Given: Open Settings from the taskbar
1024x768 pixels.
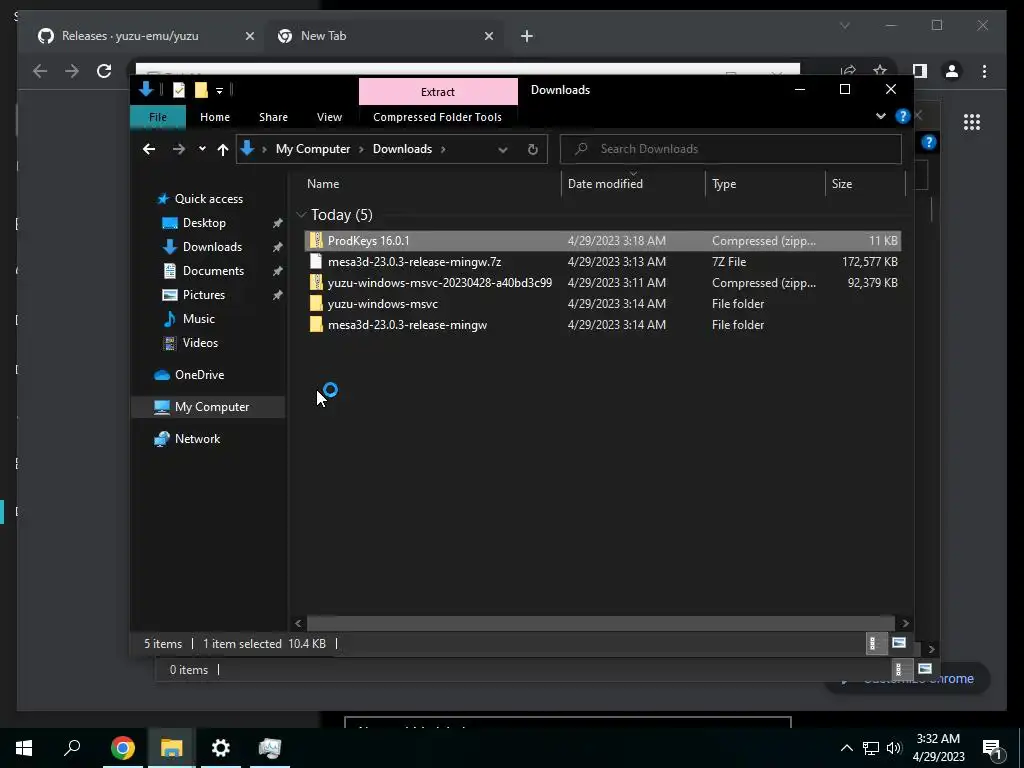Looking at the screenshot, I should click(220, 748).
